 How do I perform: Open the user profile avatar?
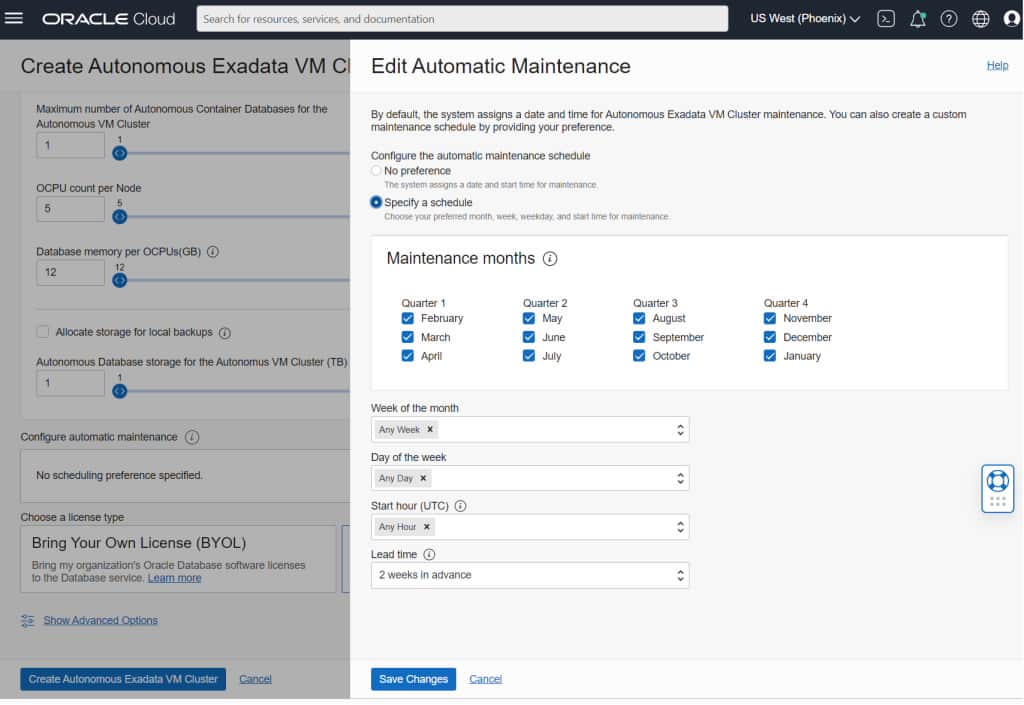pos(1011,18)
